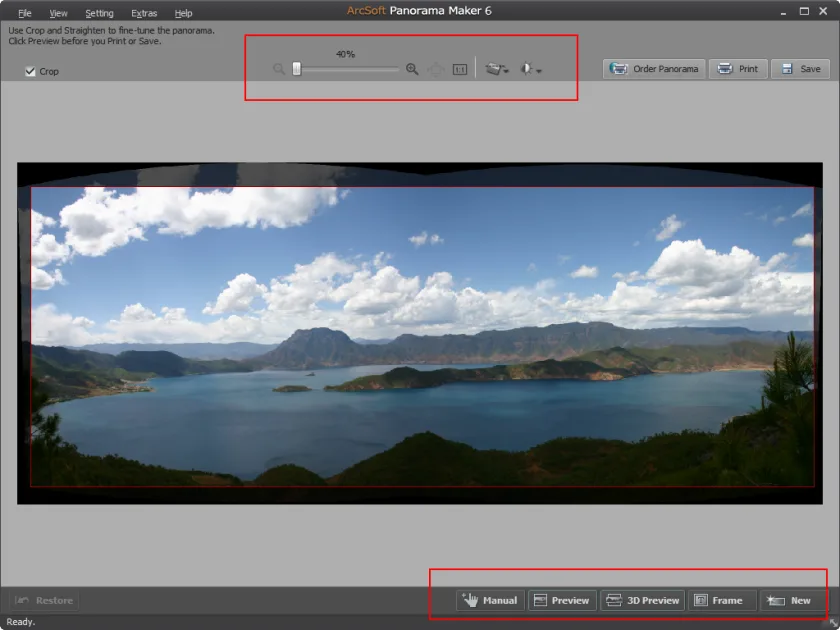This screenshot has width=840, height=630.
Task: Click the Print button
Action: 738,69
